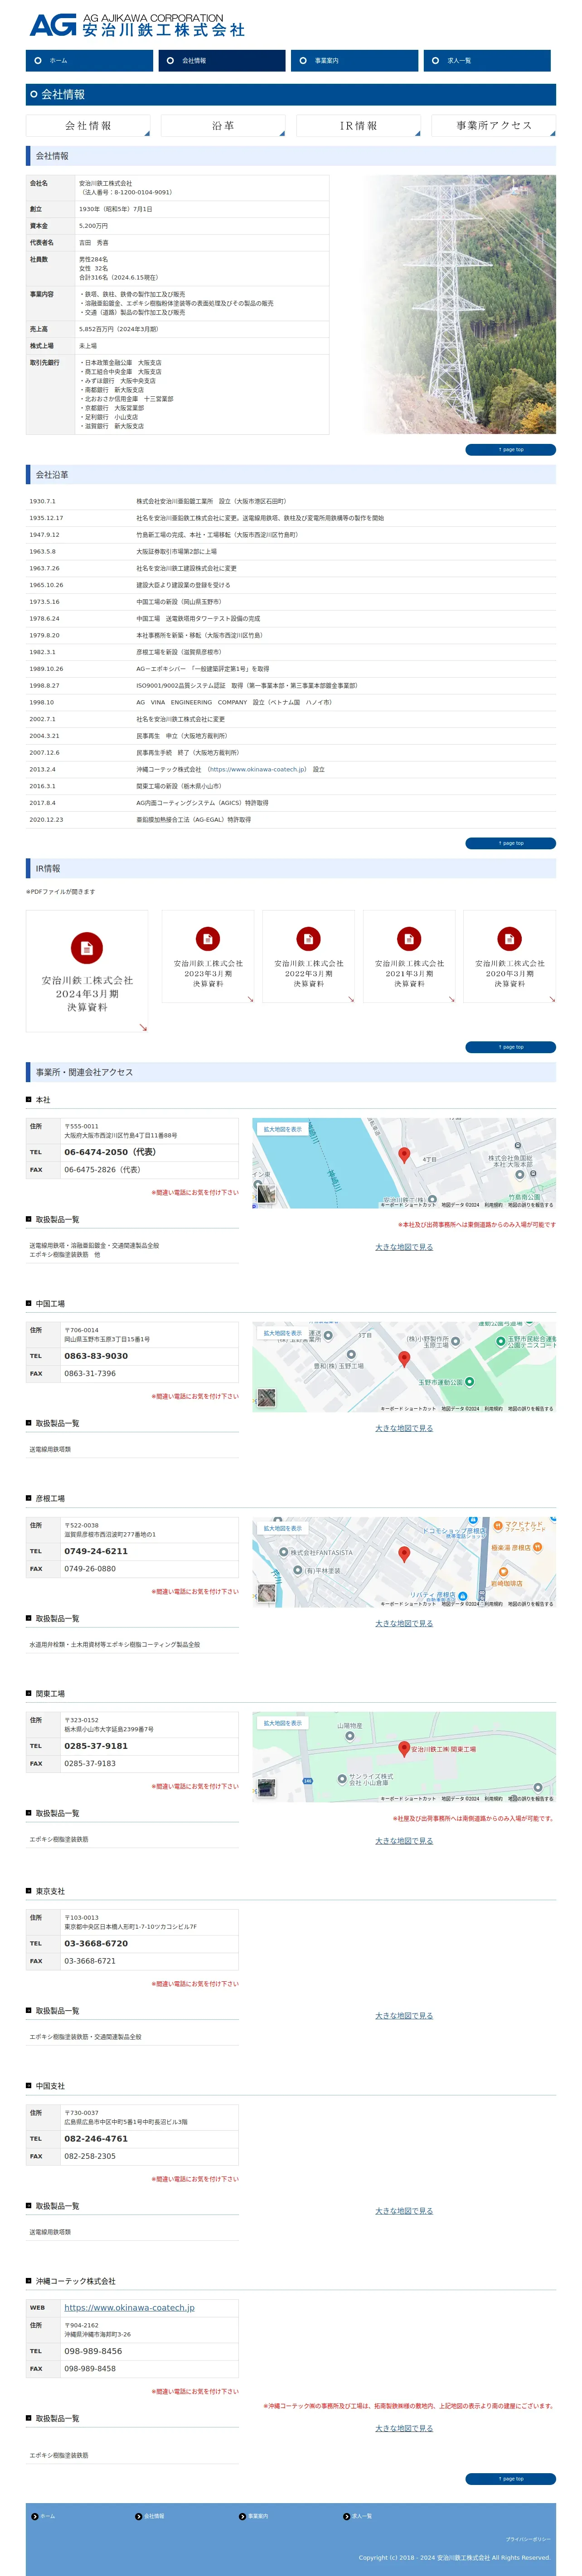Click 中国支社 phone number 082-246-4761
This screenshot has height=2576, width=582.
point(96,2139)
